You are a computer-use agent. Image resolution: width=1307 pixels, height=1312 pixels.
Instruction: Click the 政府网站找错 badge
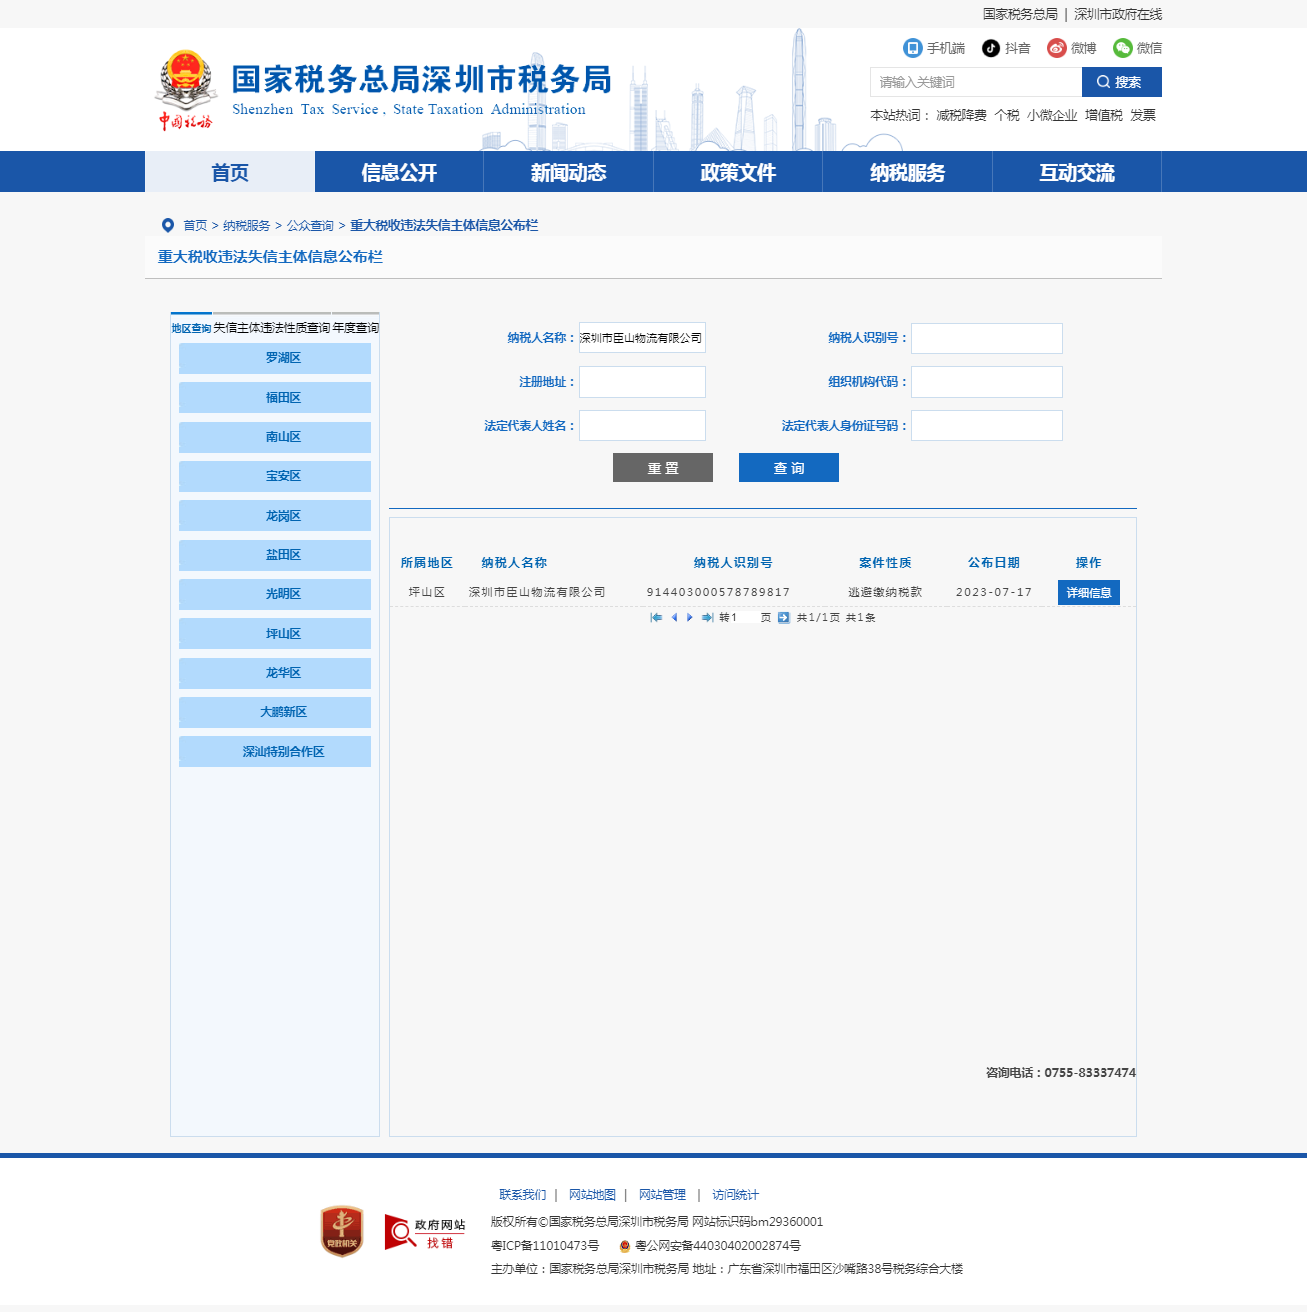click(x=425, y=1232)
